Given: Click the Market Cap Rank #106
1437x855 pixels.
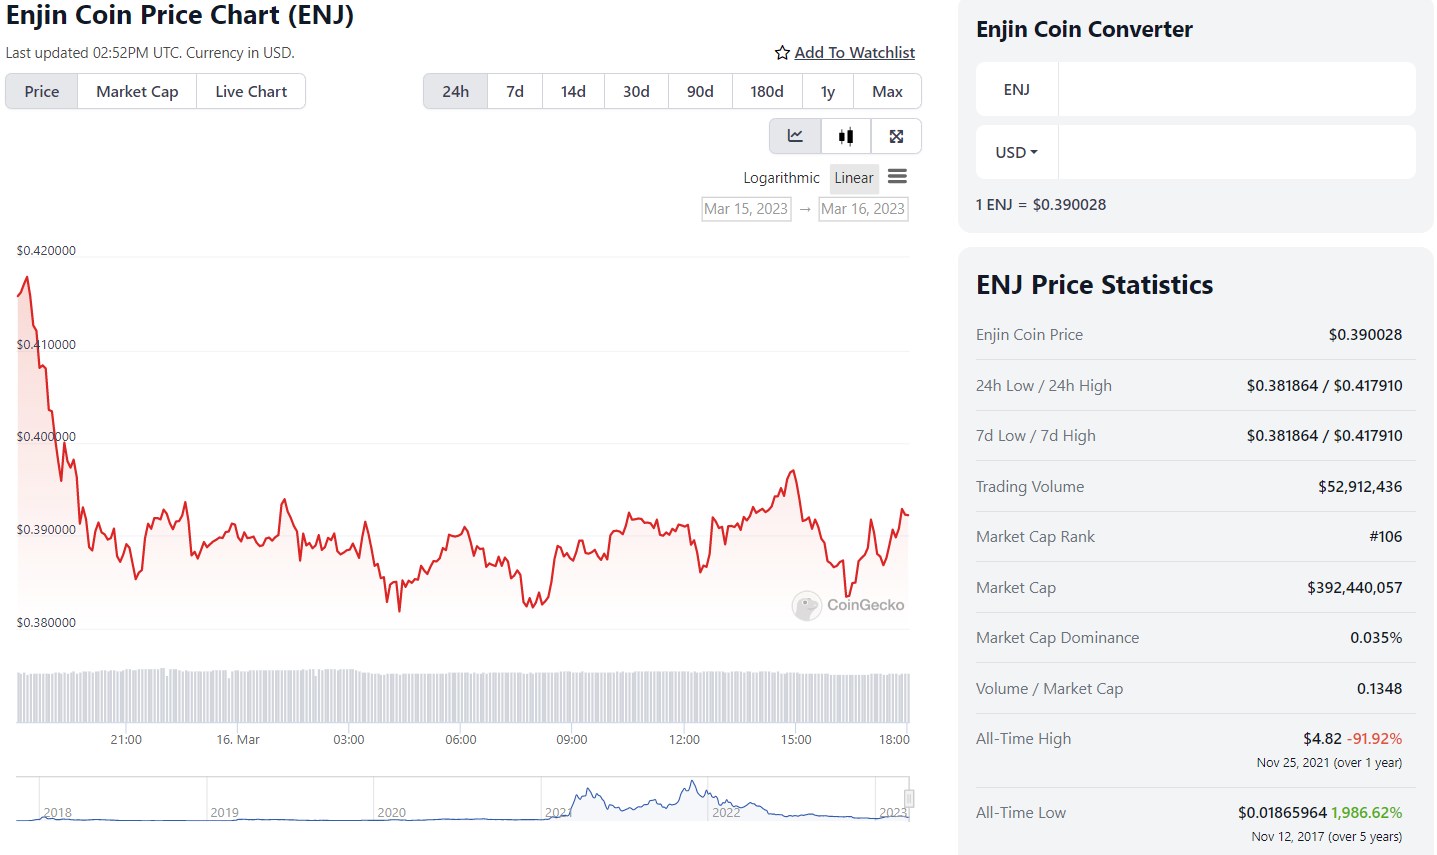Looking at the screenshot, I should [1386, 537].
